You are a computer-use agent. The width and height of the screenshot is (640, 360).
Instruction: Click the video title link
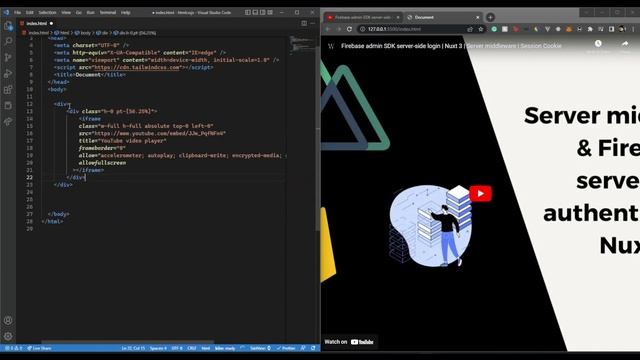451,46
